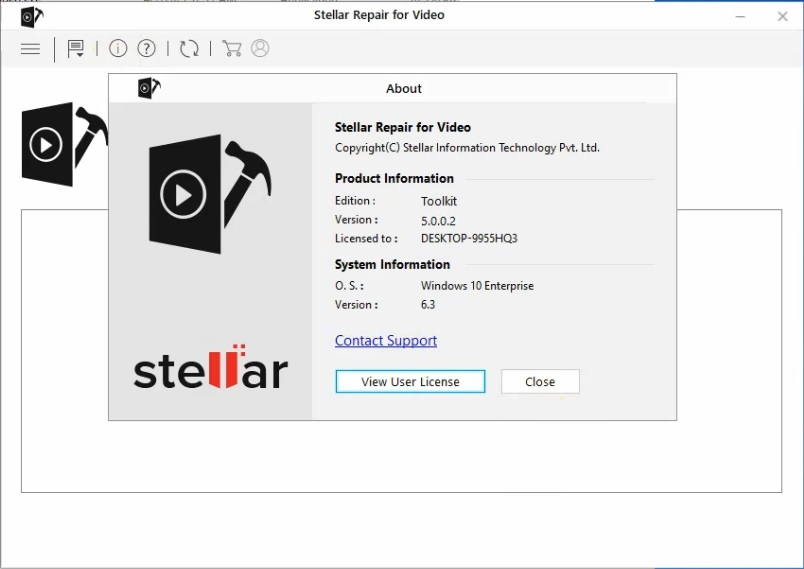This screenshot has width=804, height=569.
Task: Click the Windows 10 Enterprise text
Action: [x=477, y=286]
